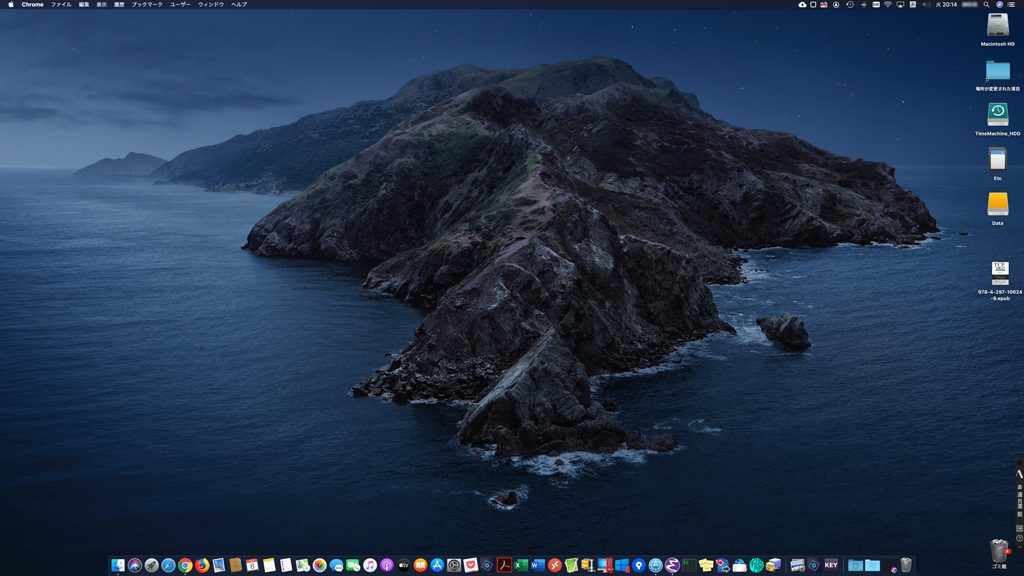
Task: Click the Google Chrome Dock icon
Action: tap(185, 565)
